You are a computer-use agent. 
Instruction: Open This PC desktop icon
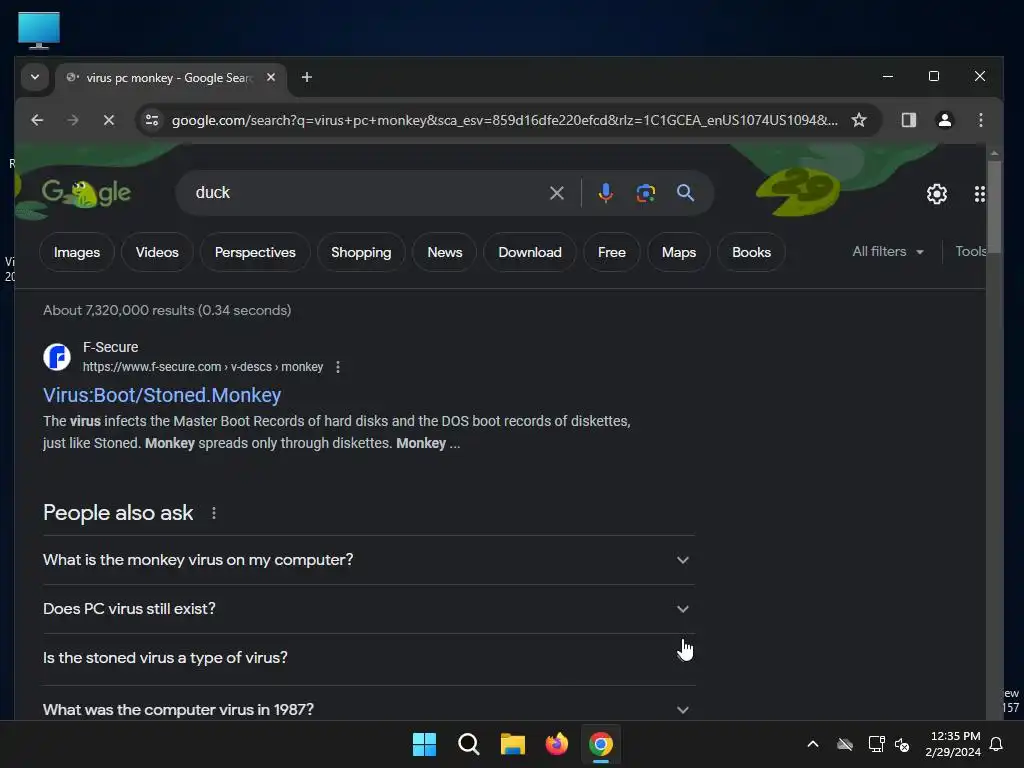point(39,30)
